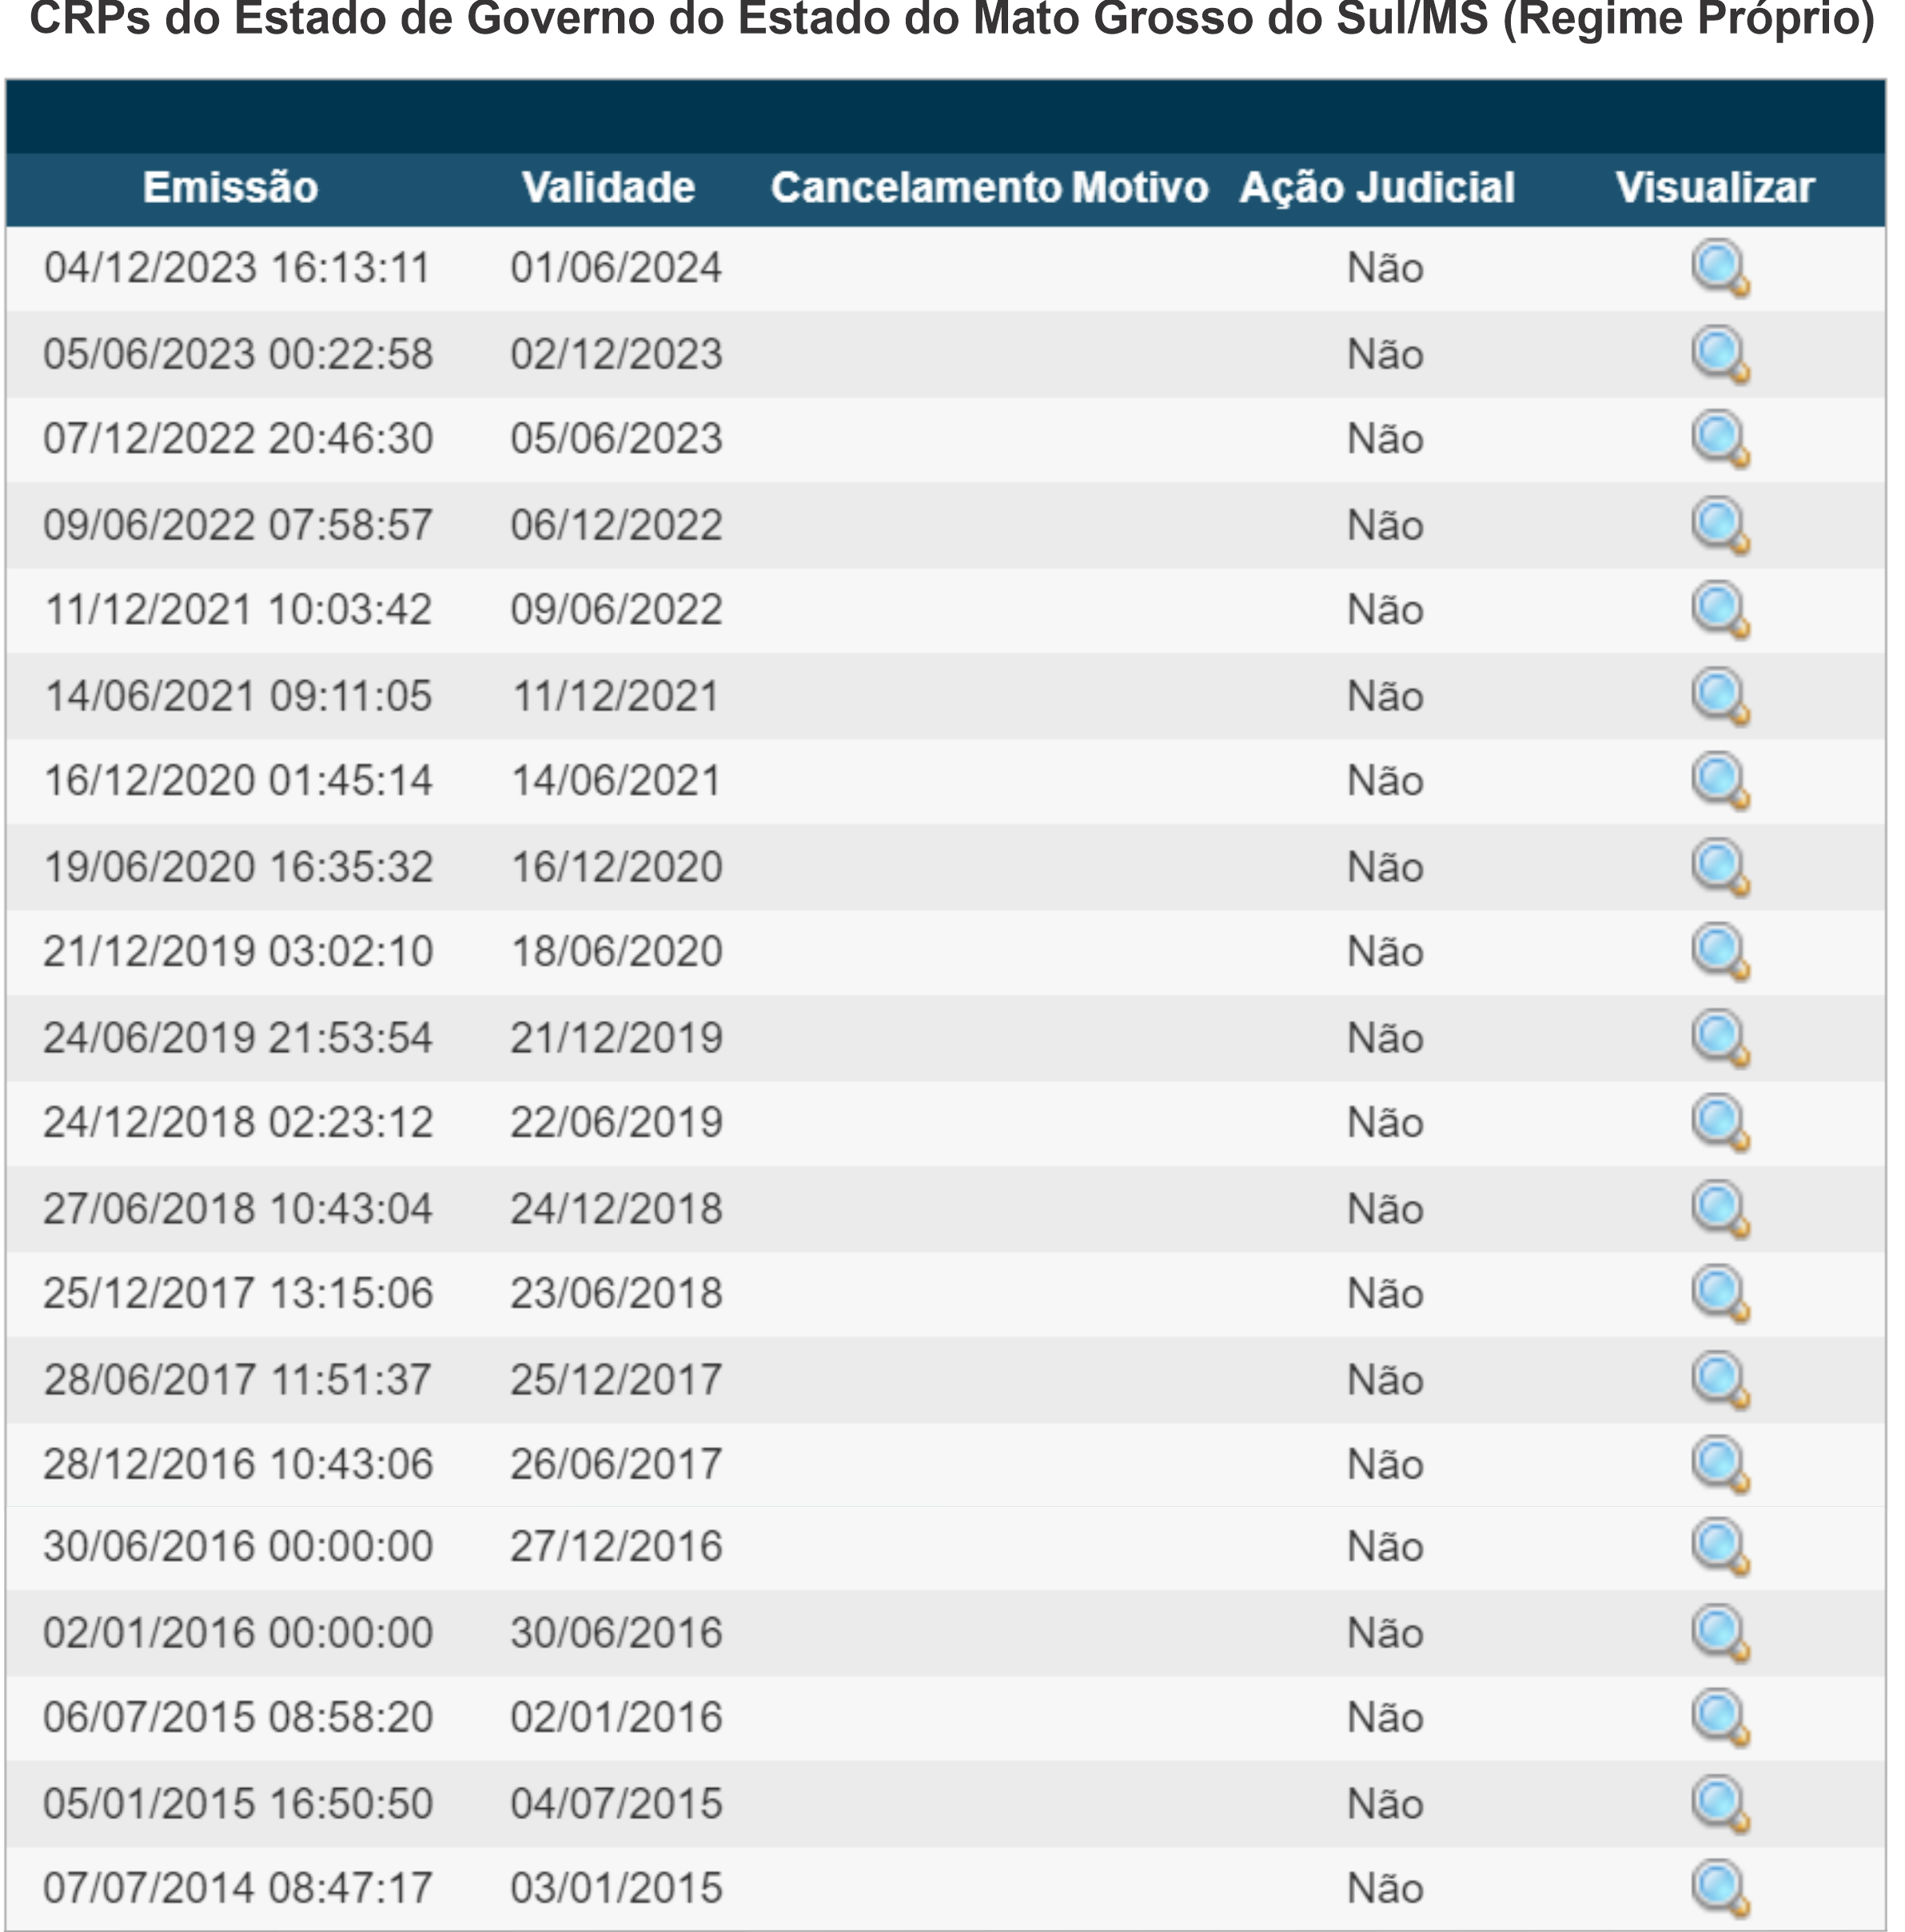Open CRP issued 05/01/2015 16:50:50

tap(1720, 1805)
